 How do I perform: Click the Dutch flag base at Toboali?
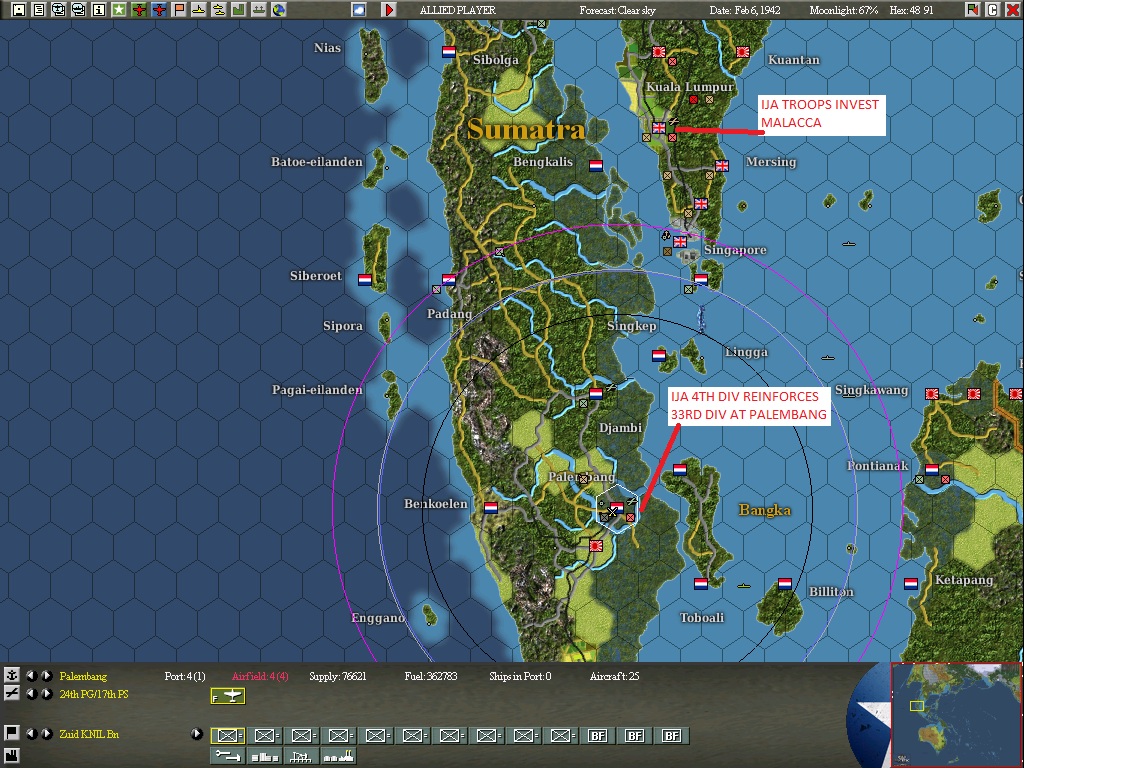pyautogui.click(x=701, y=583)
